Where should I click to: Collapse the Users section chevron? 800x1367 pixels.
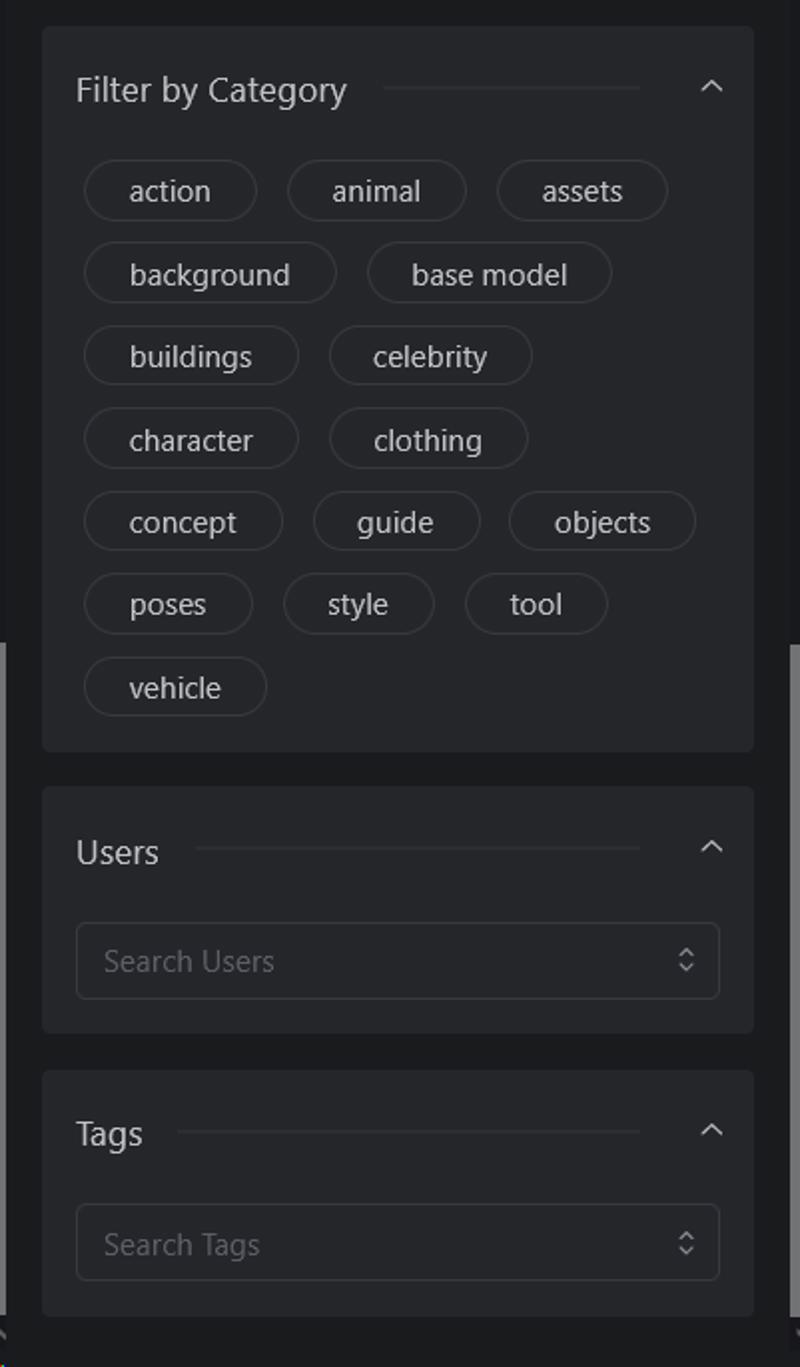click(711, 848)
